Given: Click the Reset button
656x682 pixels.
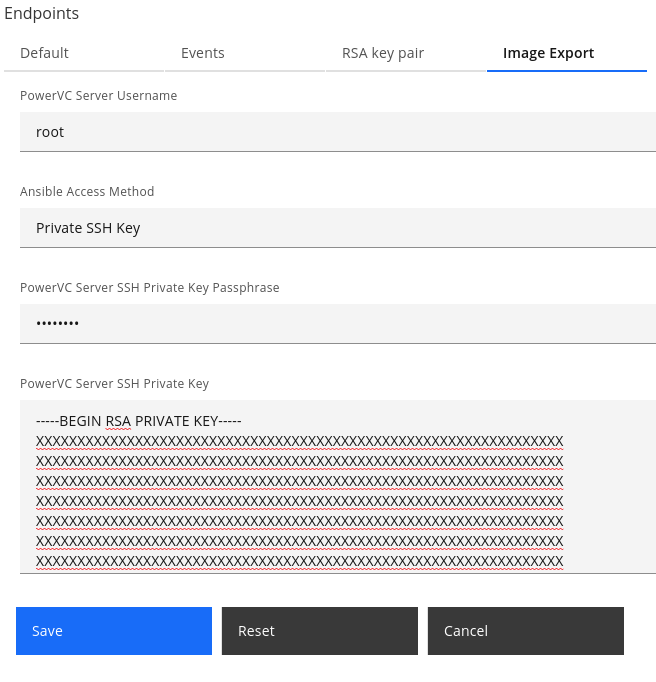Looking at the screenshot, I should (319, 631).
